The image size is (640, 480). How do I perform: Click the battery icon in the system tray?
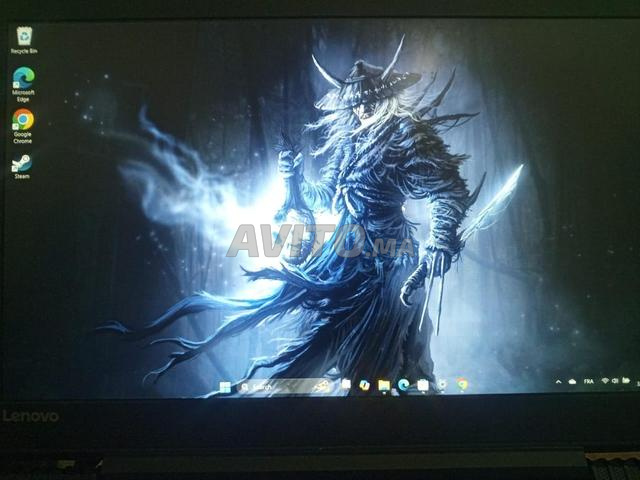626,381
